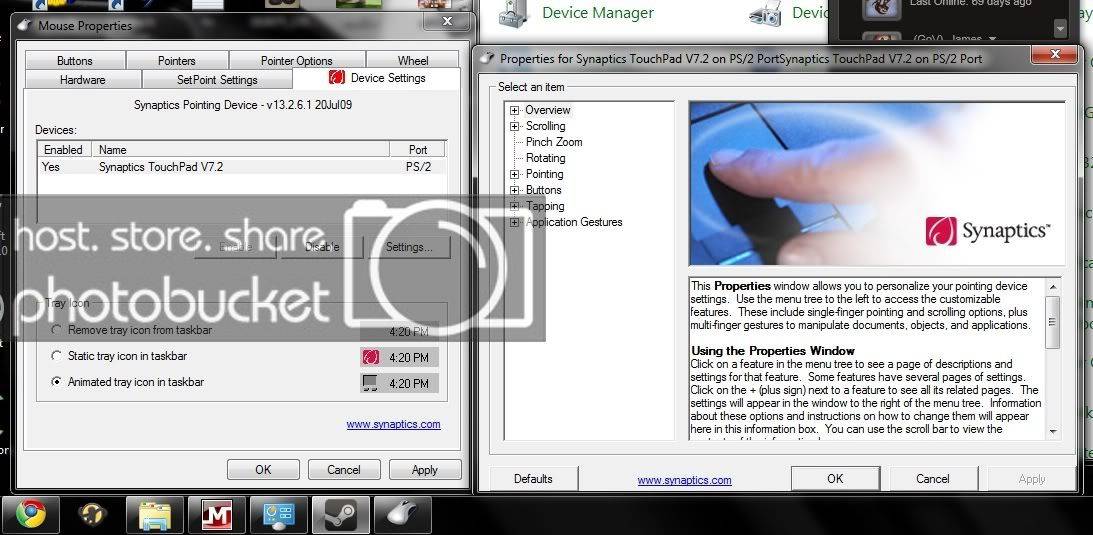Close the Mouse Properties window

click(x=448, y=22)
